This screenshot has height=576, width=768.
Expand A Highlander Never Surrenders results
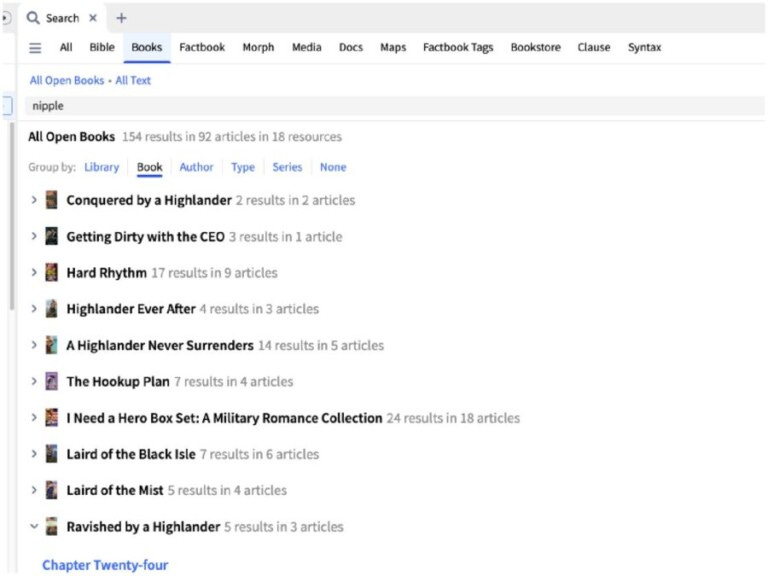(x=34, y=345)
